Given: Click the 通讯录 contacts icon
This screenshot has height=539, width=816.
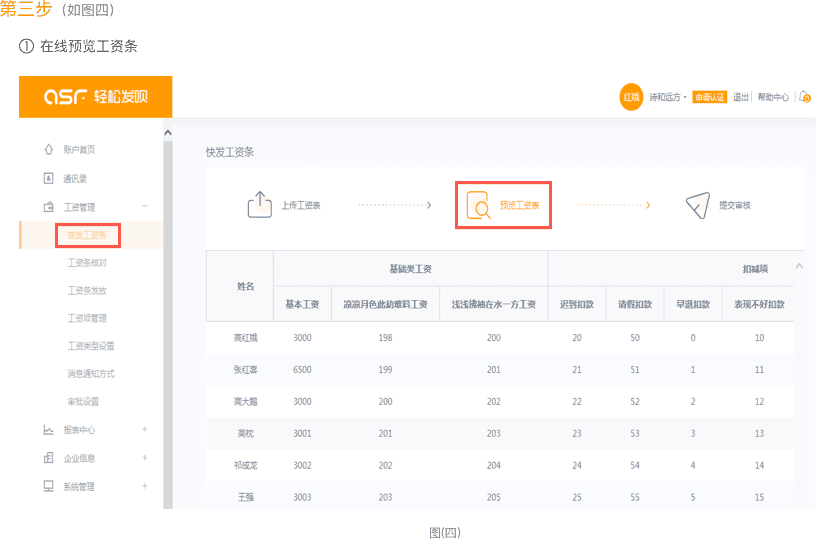Looking at the screenshot, I should [x=48, y=178].
